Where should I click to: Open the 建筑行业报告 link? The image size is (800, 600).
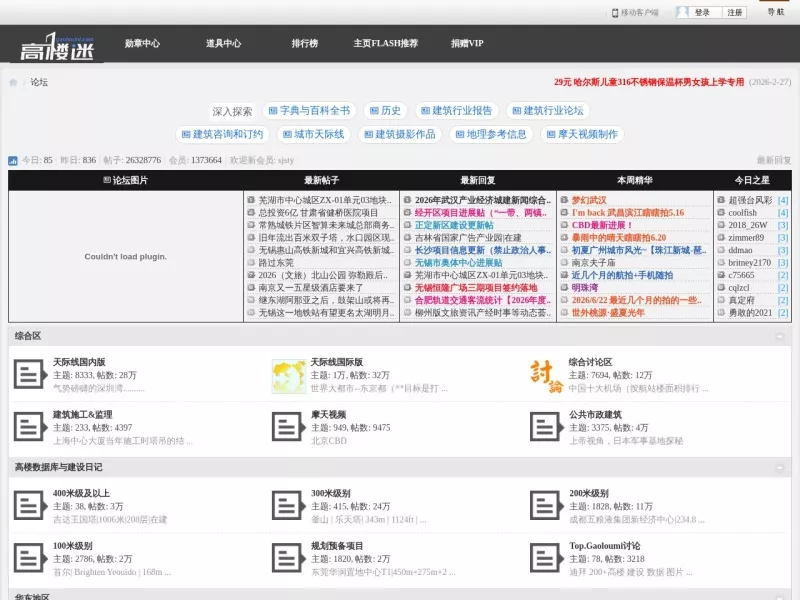[456, 111]
